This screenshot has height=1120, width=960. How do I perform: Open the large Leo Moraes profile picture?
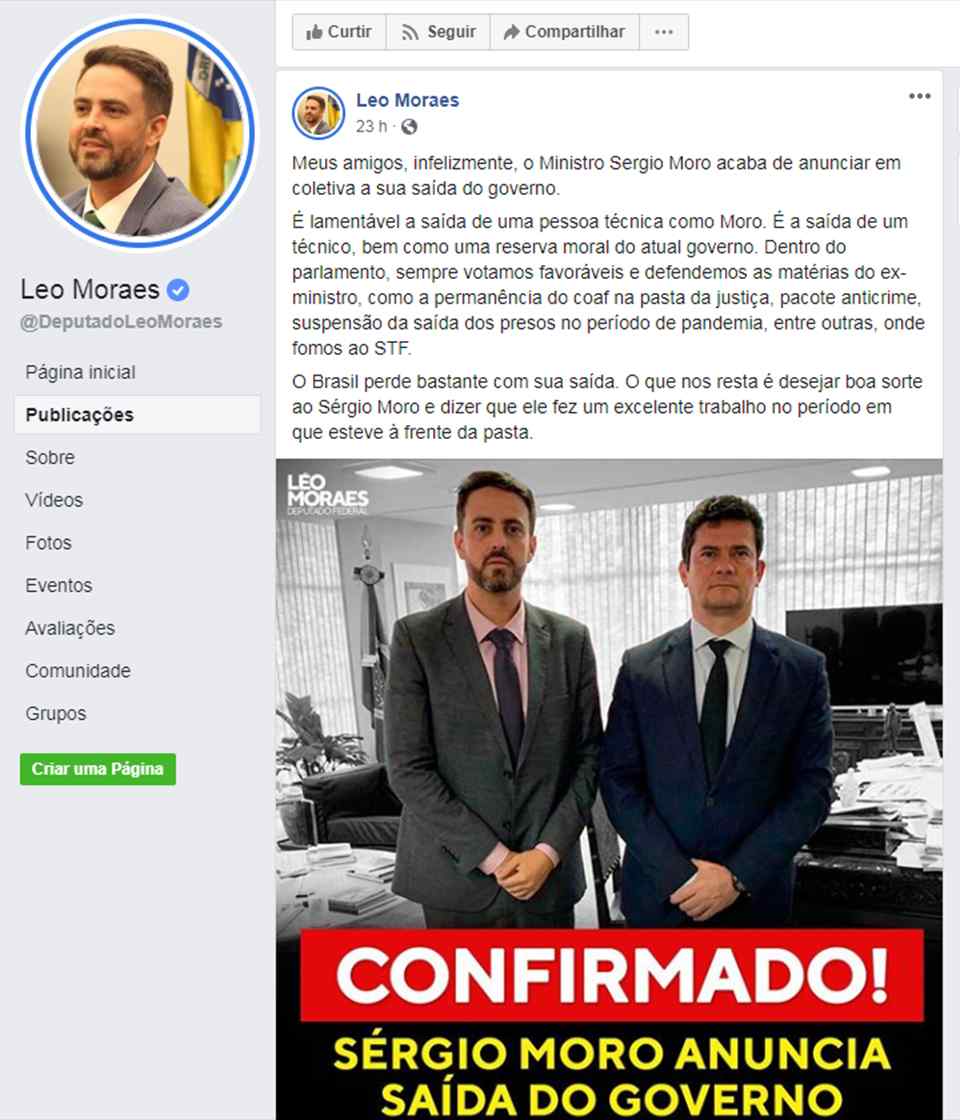140,134
